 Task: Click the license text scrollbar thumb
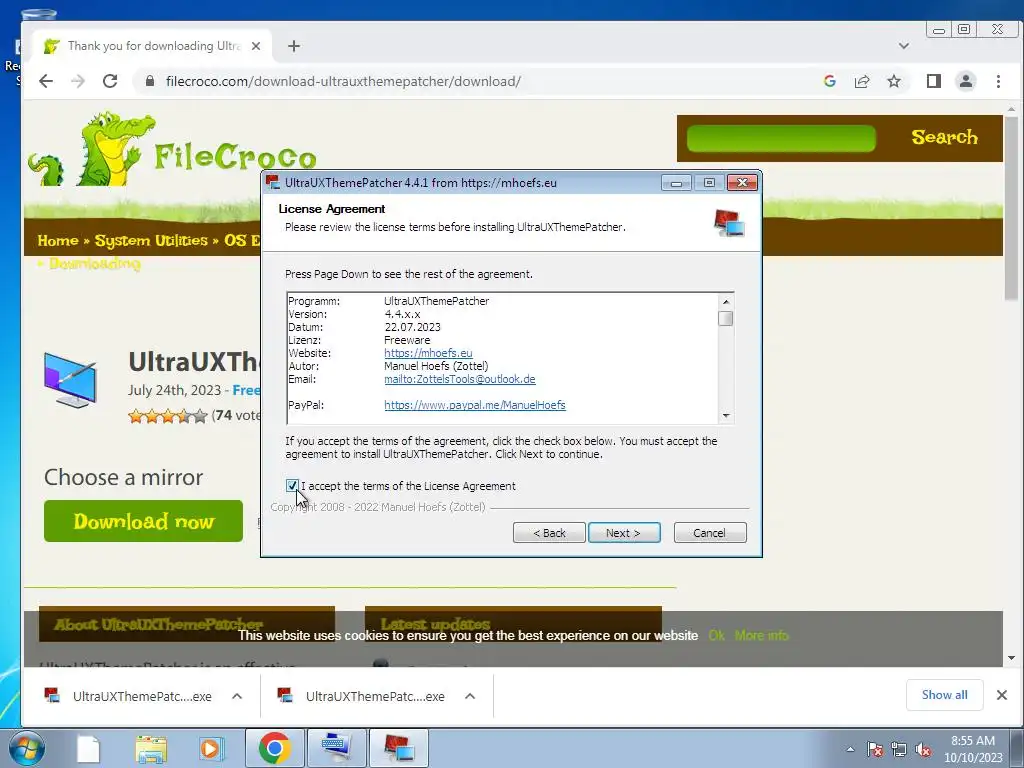click(x=726, y=318)
